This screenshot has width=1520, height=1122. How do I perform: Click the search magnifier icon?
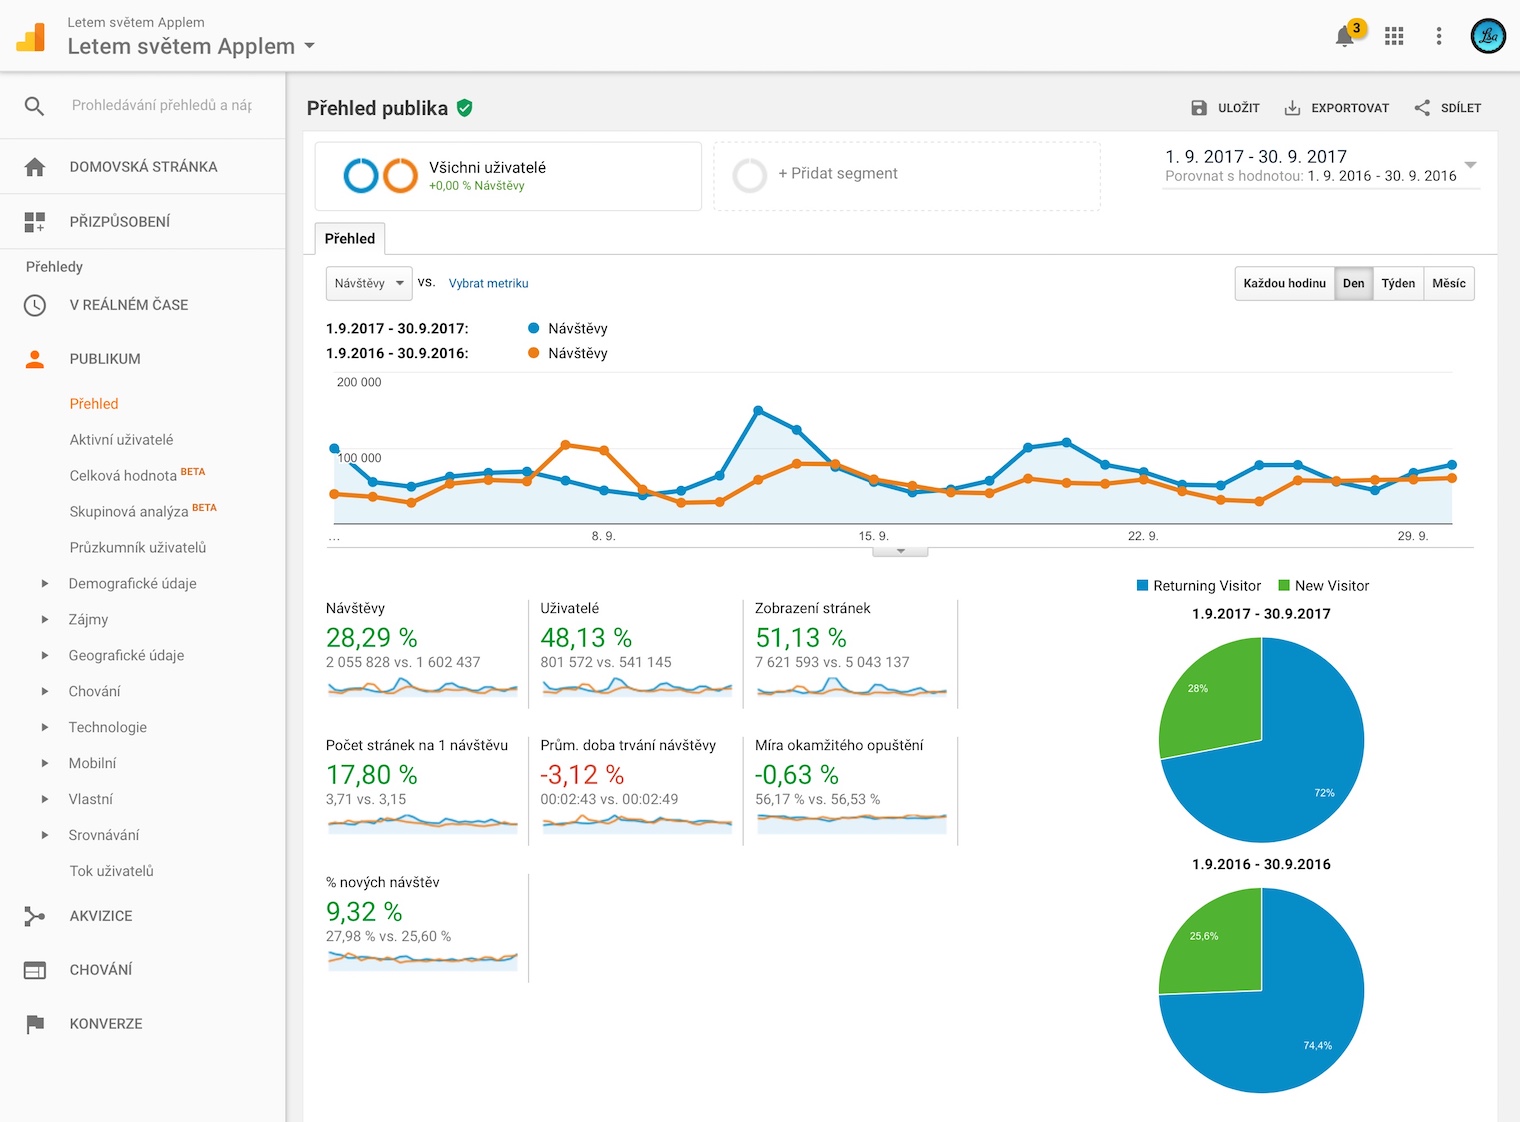tap(34, 105)
